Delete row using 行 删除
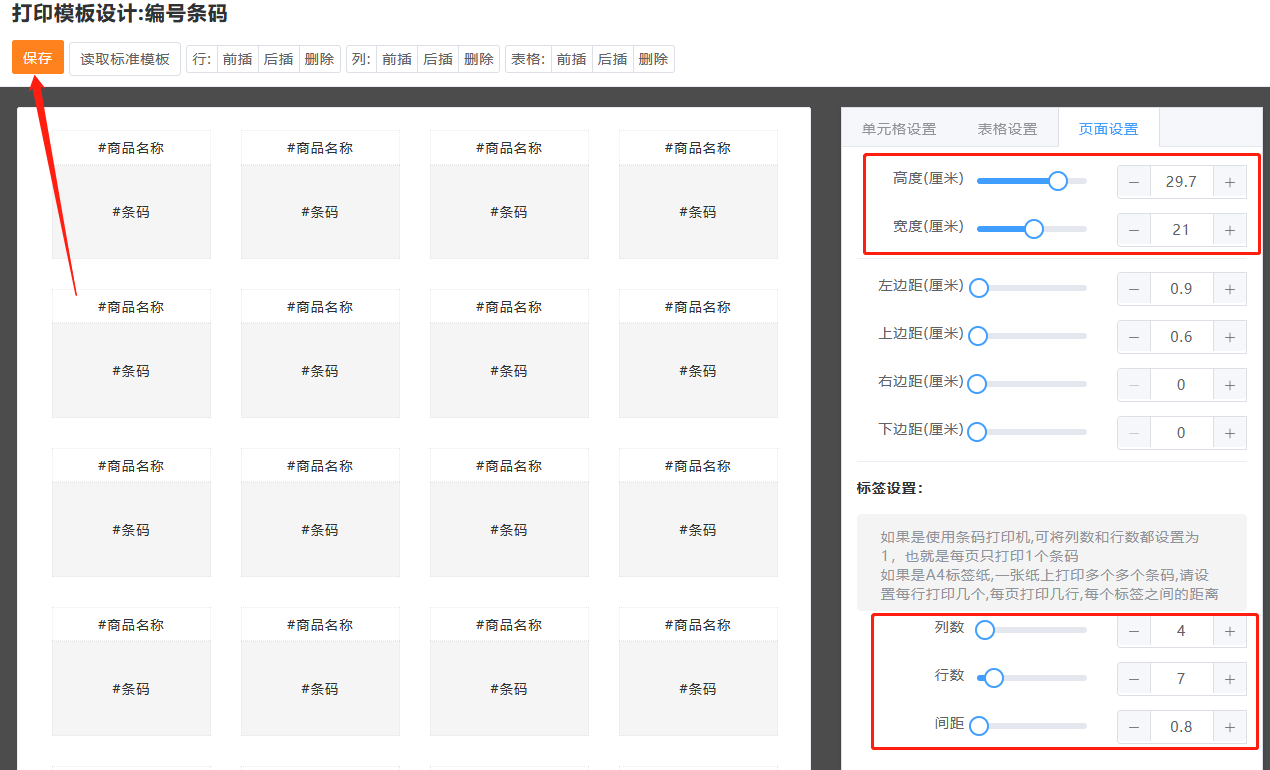Image resolution: width=1270 pixels, height=770 pixels. tap(319, 59)
